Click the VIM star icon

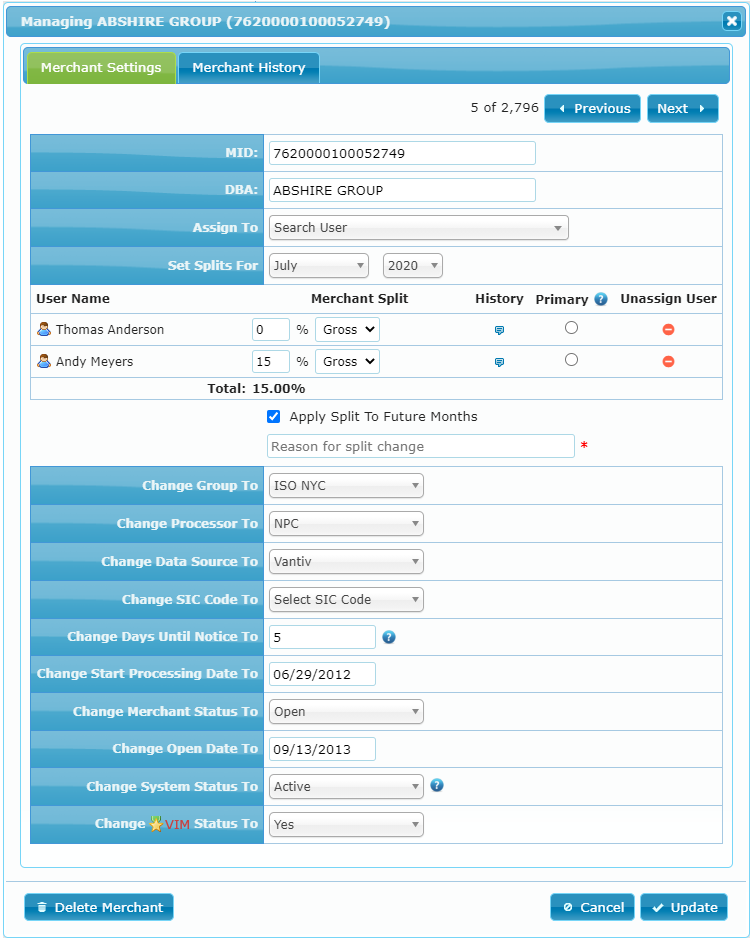pyautogui.click(x=156, y=824)
